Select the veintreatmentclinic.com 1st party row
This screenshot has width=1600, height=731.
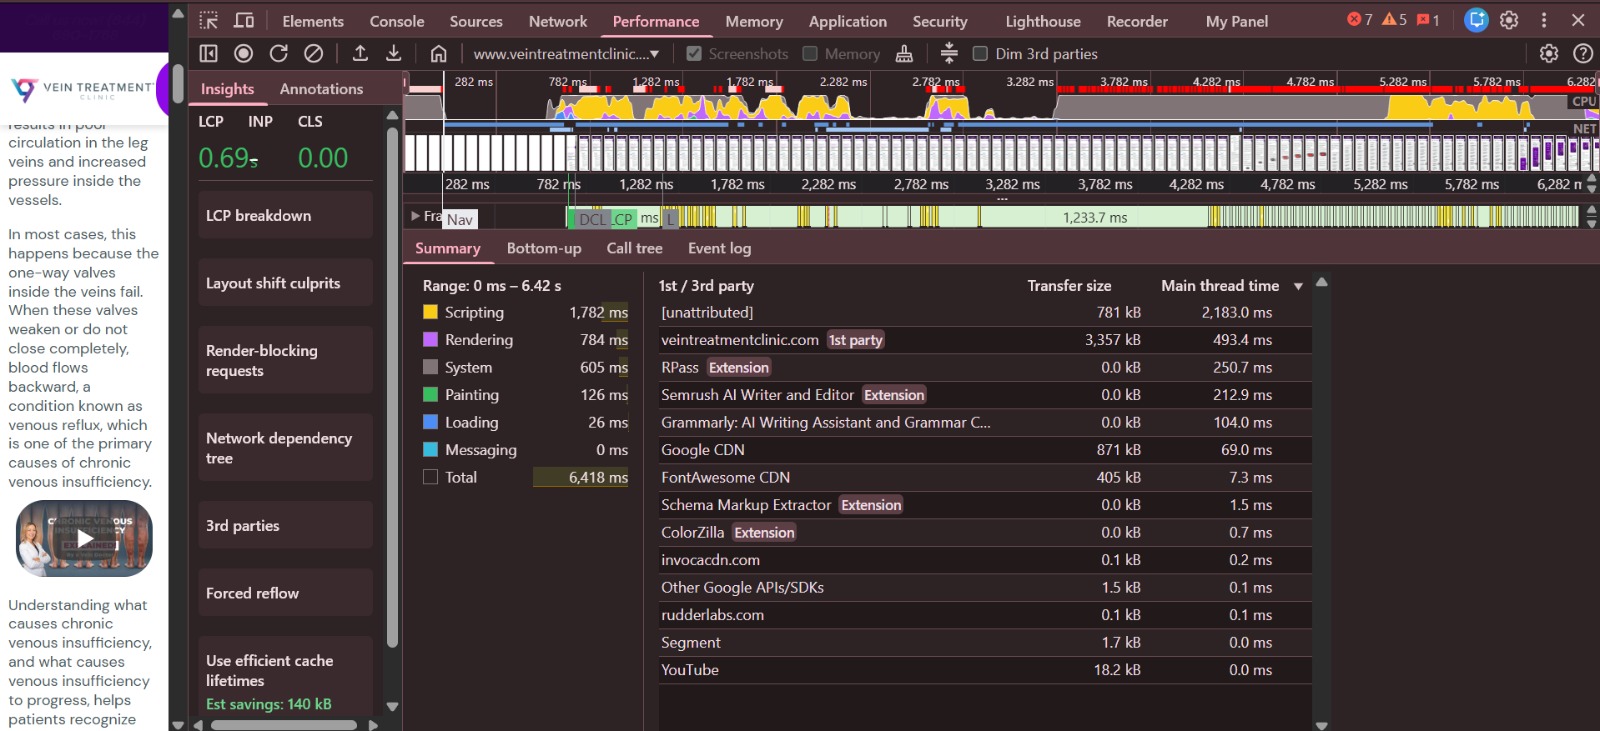[985, 340]
